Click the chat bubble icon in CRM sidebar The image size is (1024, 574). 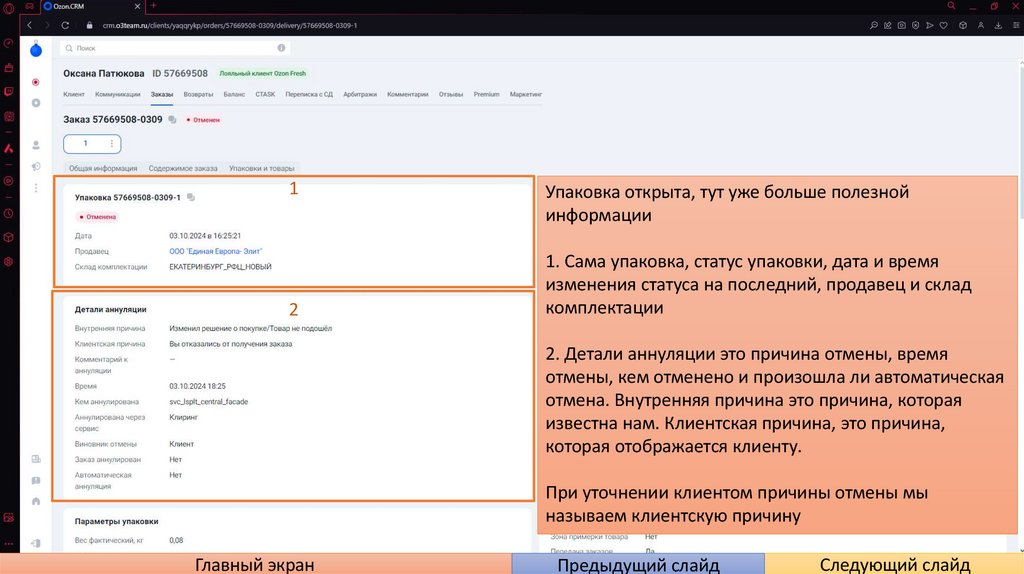pos(36,480)
